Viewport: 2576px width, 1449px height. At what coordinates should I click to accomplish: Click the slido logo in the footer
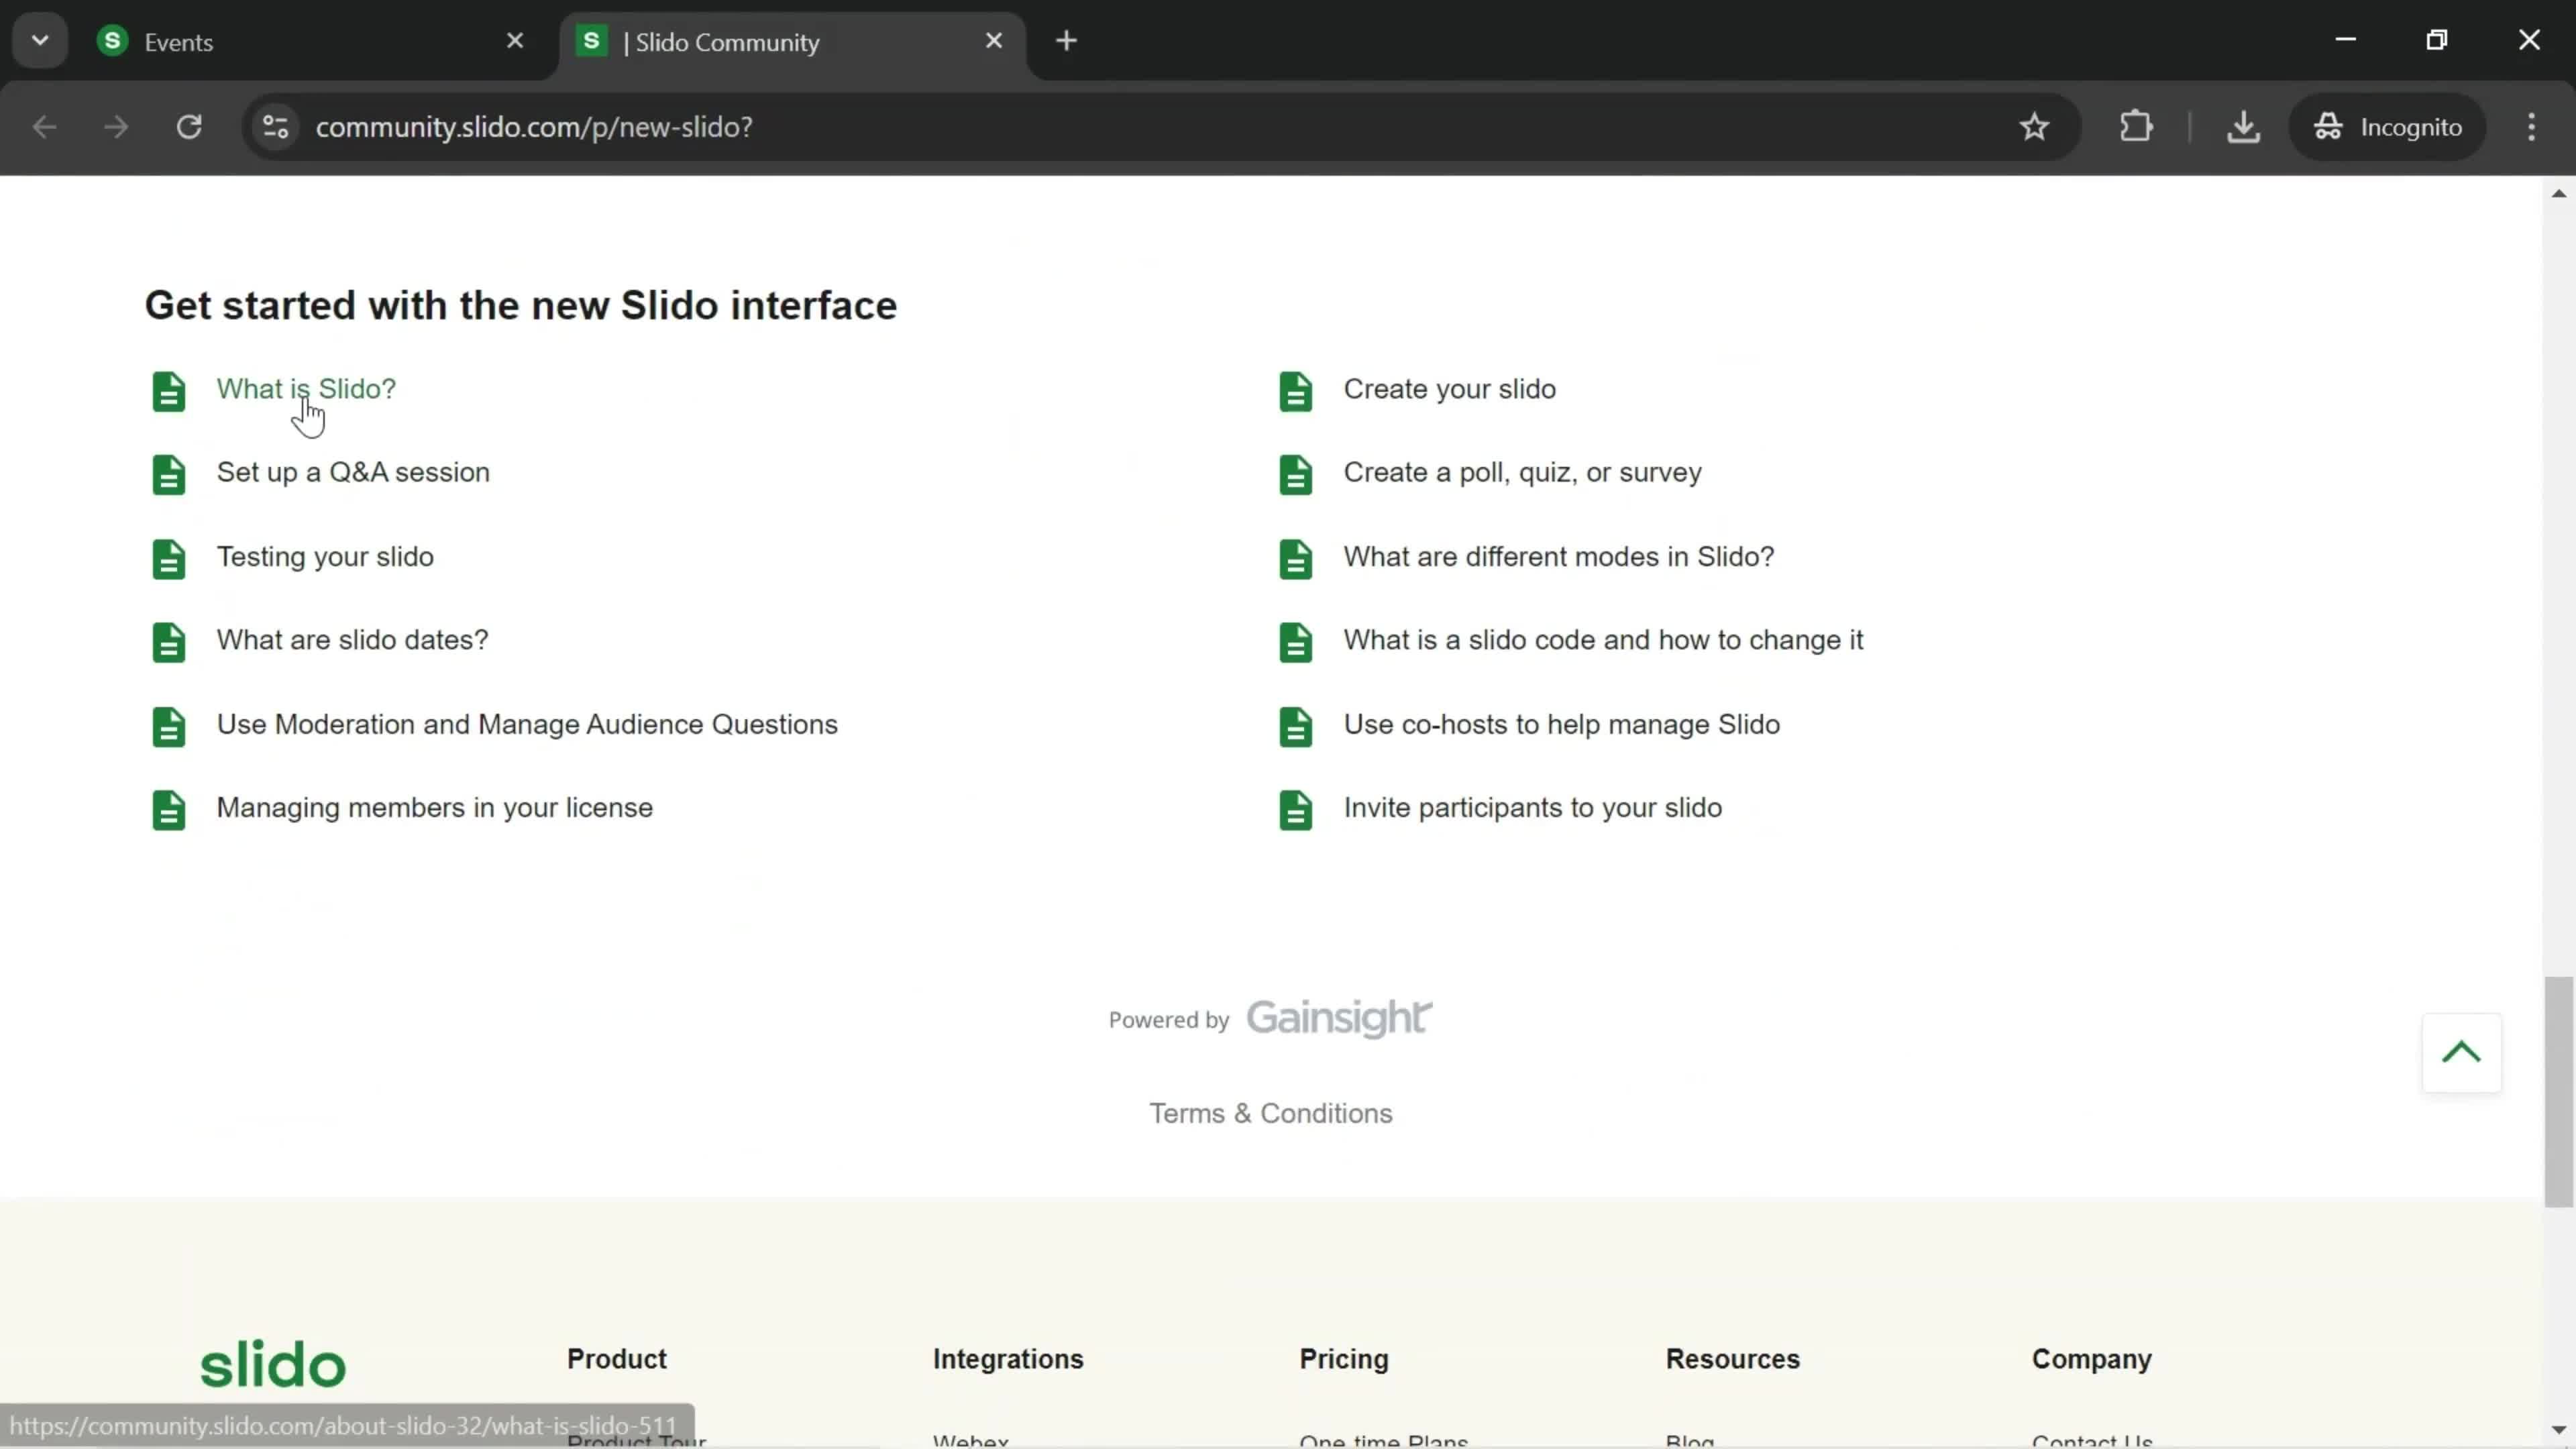click(x=273, y=1365)
